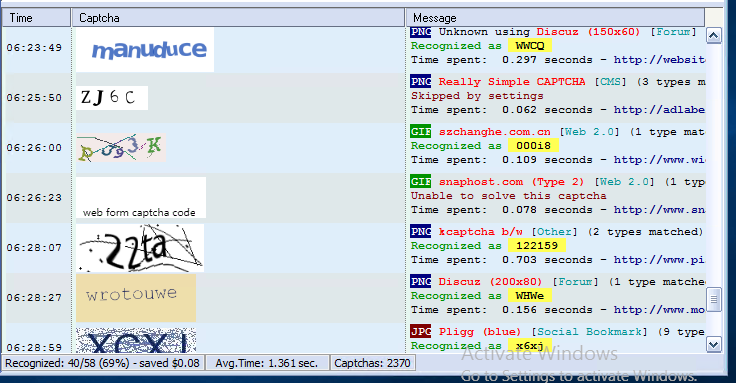
Task: Click 'Time spent: 0.297 seconds' line
Action: click(x=502, y=60)
